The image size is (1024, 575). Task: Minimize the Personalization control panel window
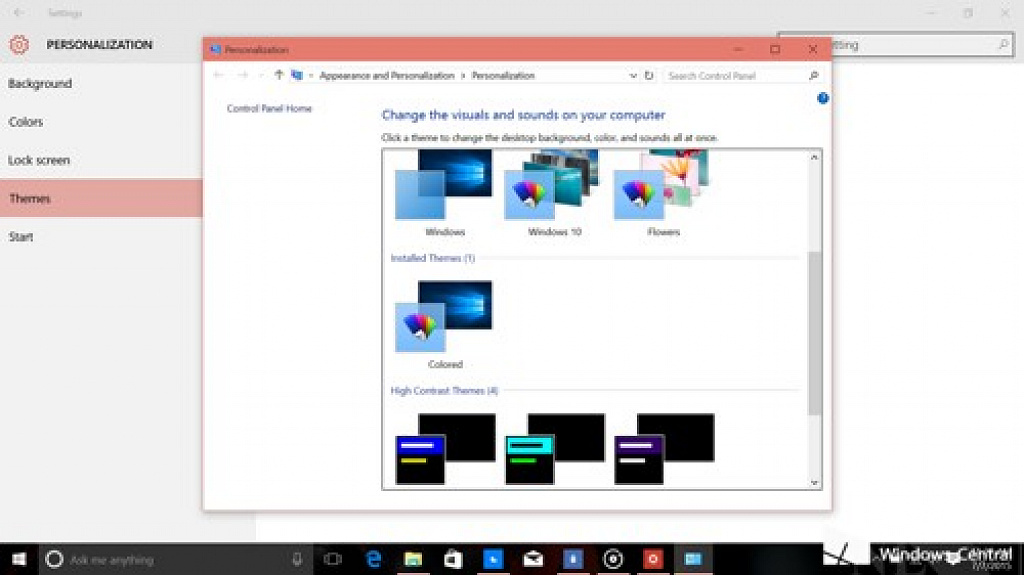tap(738, 49)
